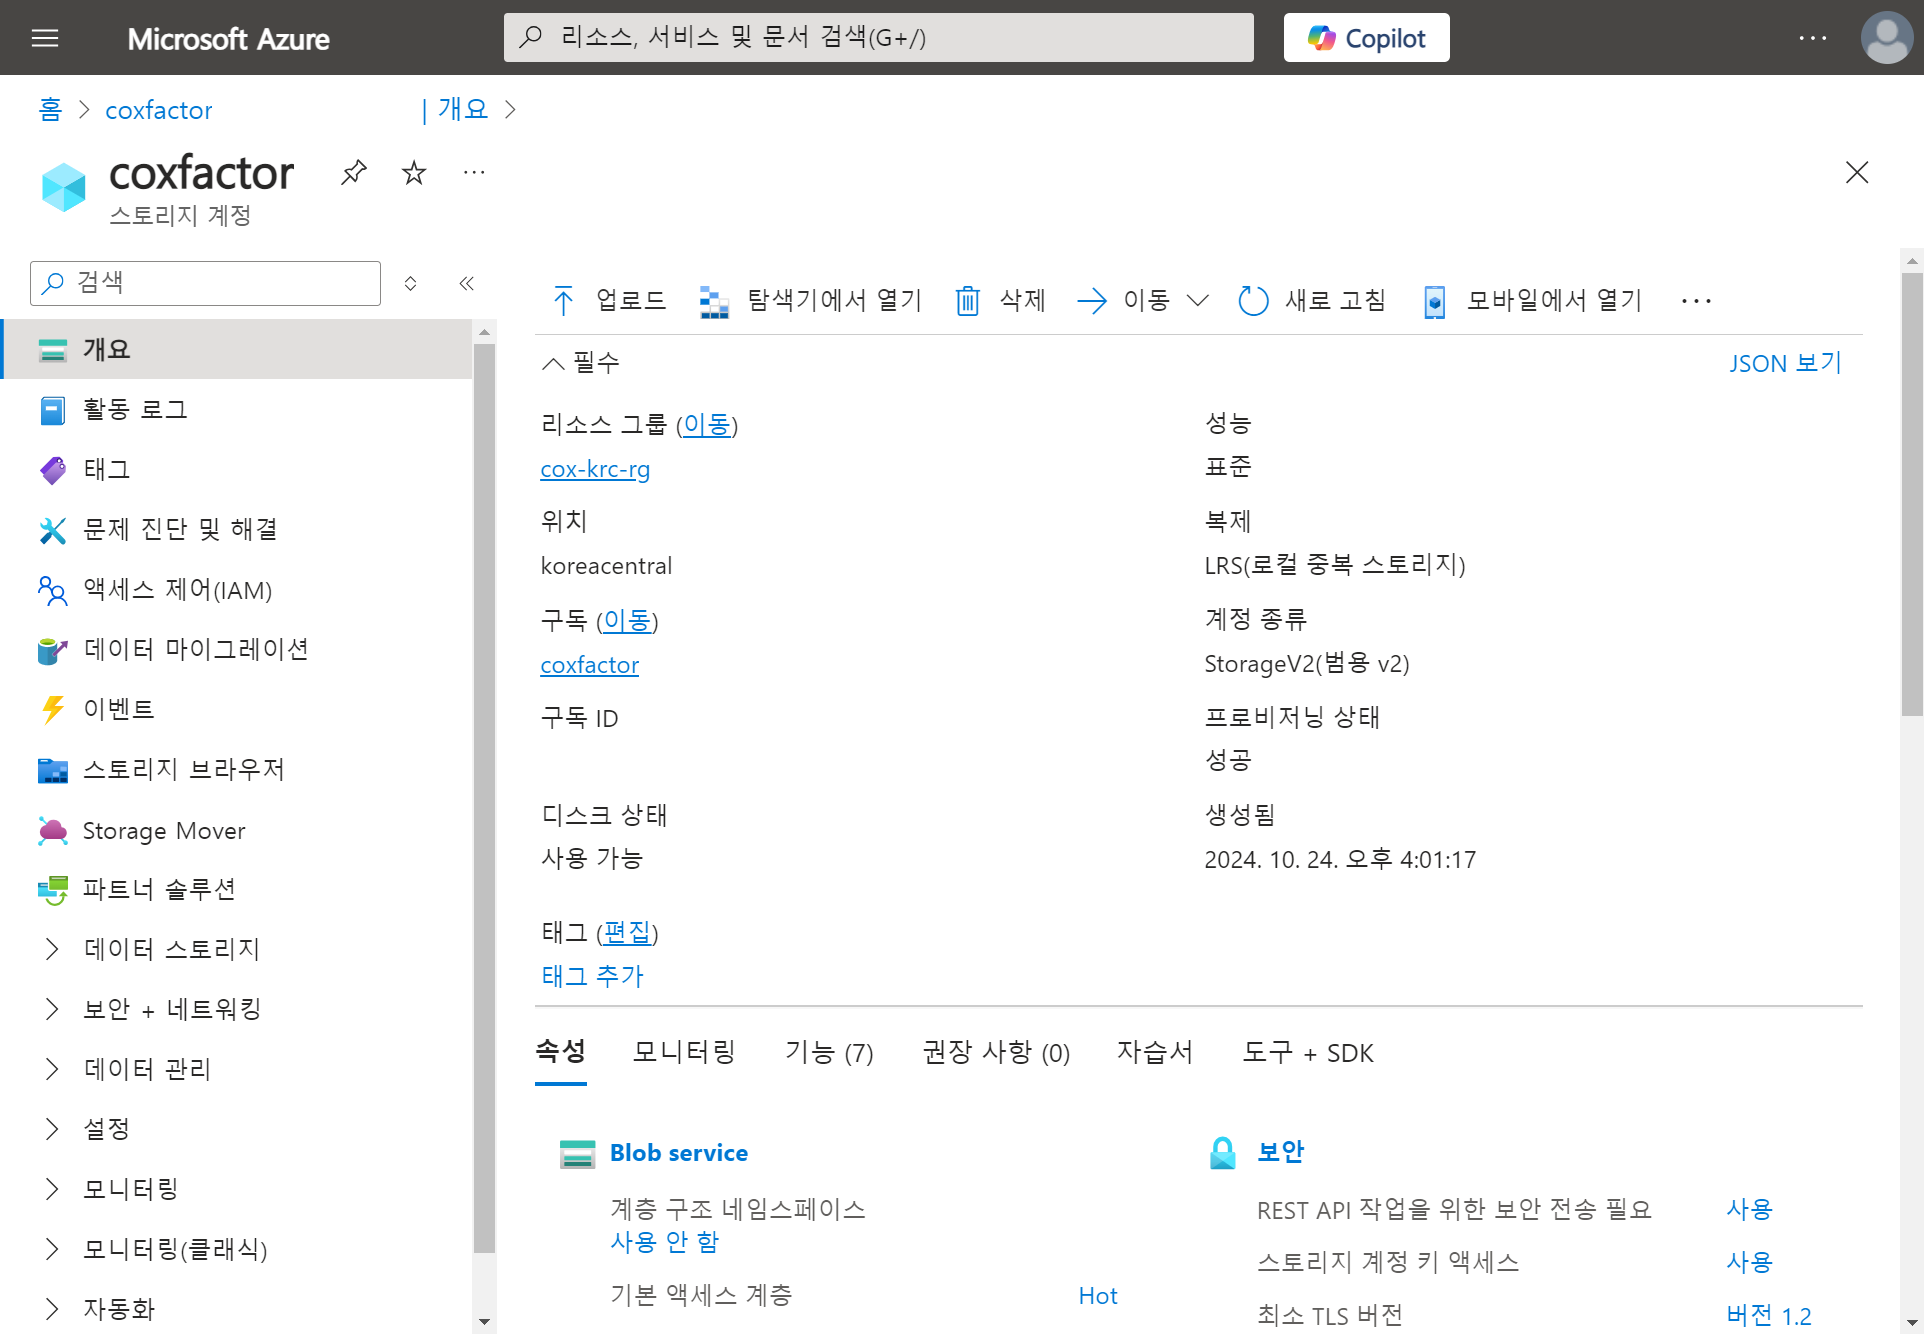Click JSON 보기 link

click(x=1785, y=363)
